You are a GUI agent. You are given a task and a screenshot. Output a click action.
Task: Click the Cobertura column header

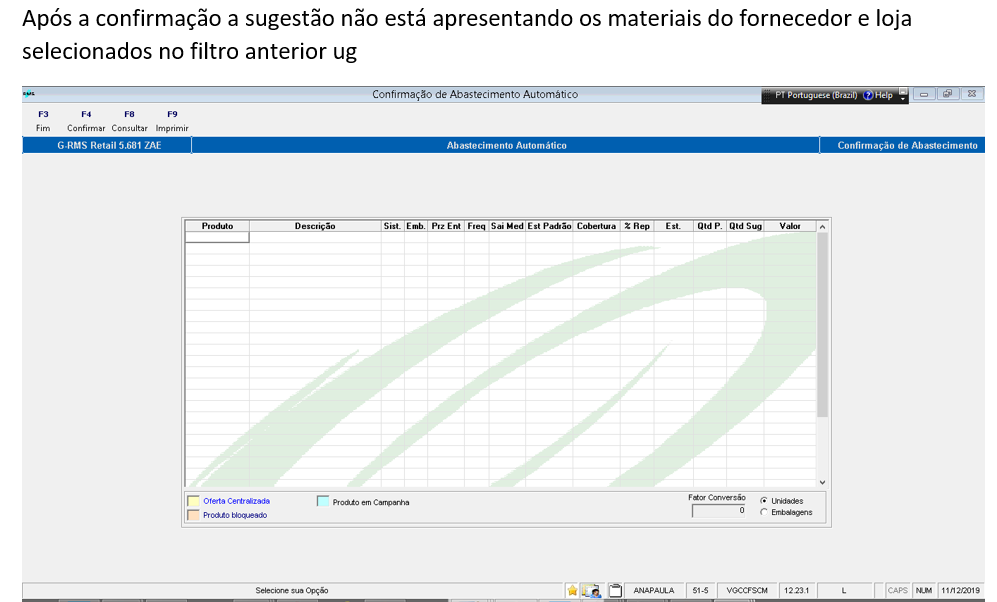point(596,226)
